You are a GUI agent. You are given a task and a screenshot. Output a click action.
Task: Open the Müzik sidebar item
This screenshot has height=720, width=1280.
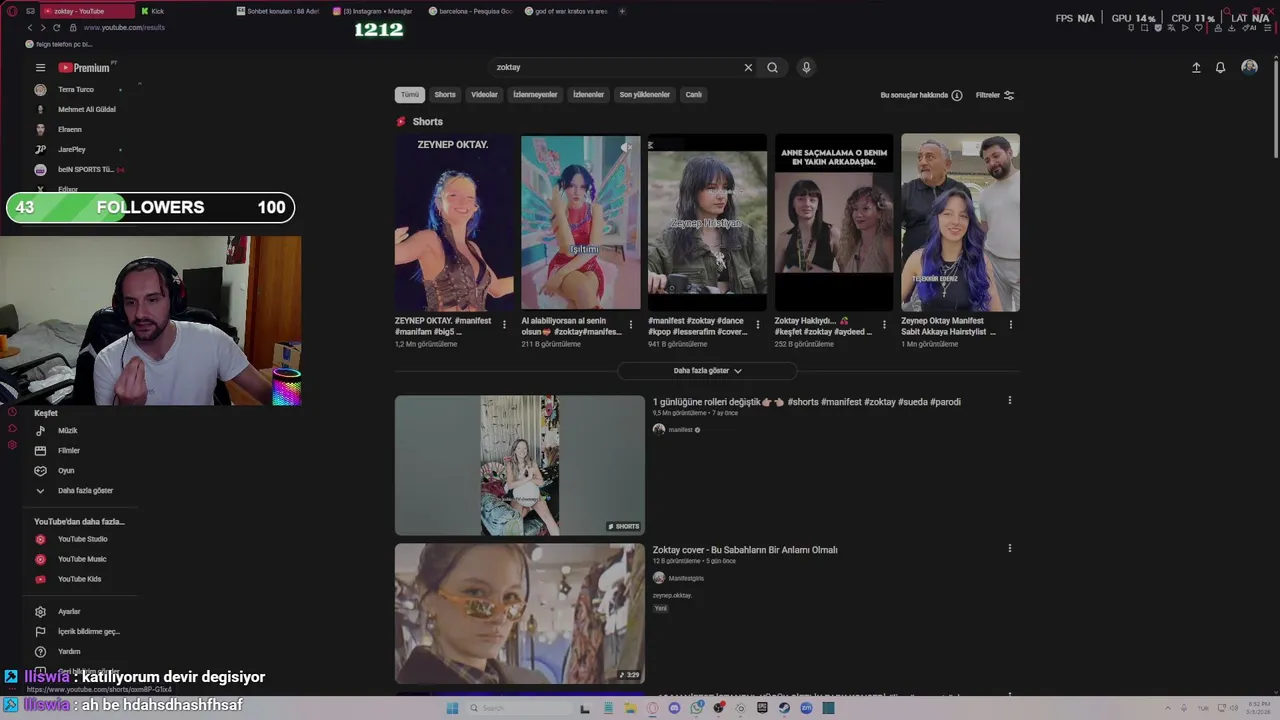[67, 431]
